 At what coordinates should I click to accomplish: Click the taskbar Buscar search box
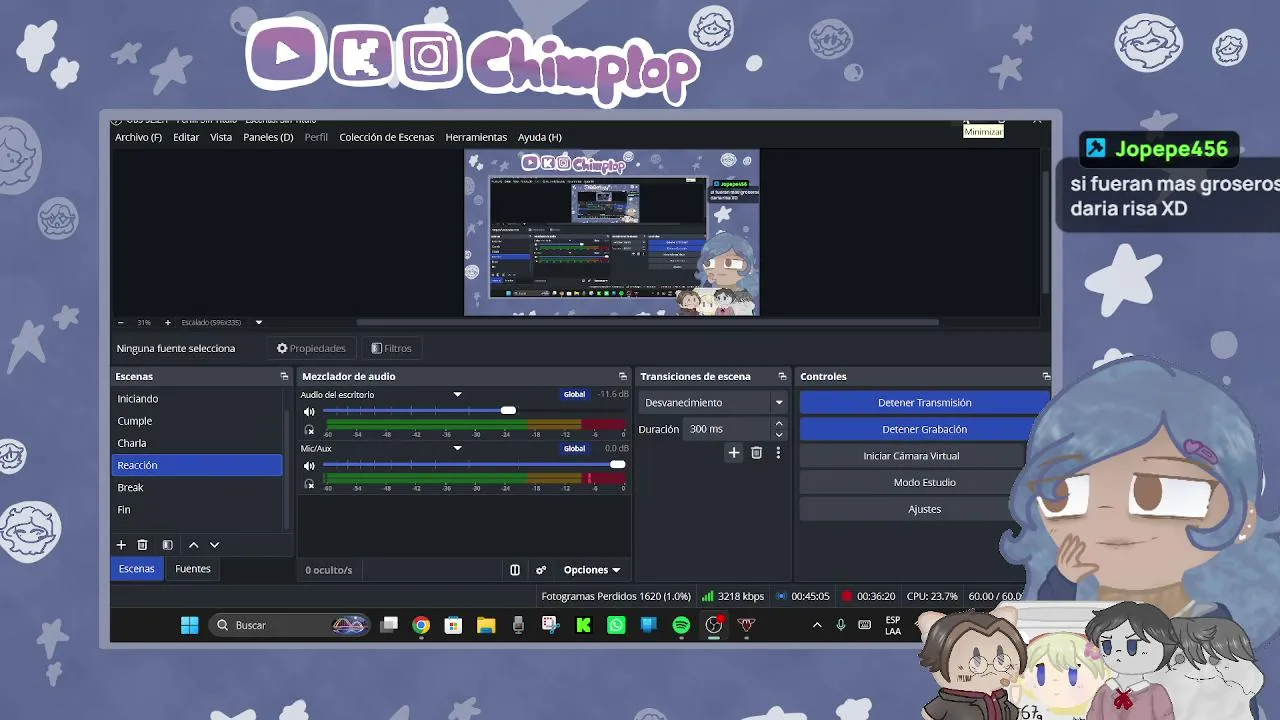(x=291, y=625)
